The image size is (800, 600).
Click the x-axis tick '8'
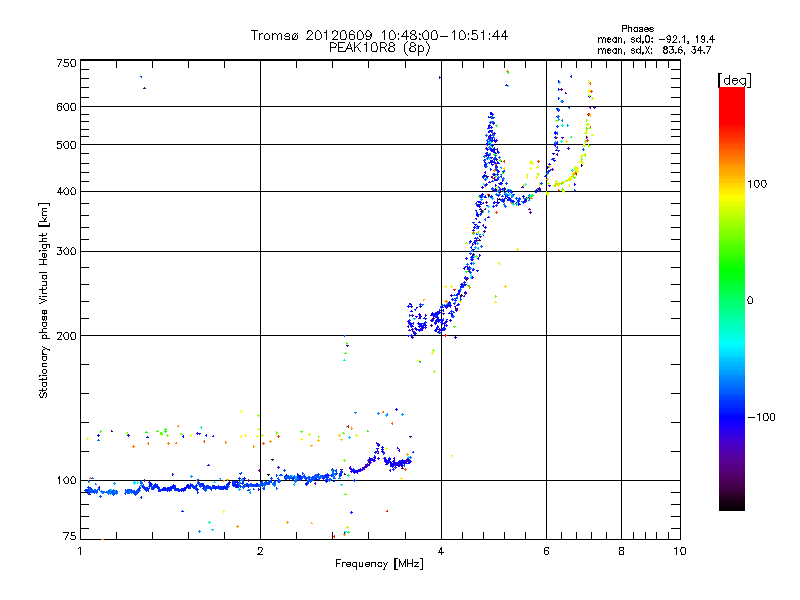point(621,551)
